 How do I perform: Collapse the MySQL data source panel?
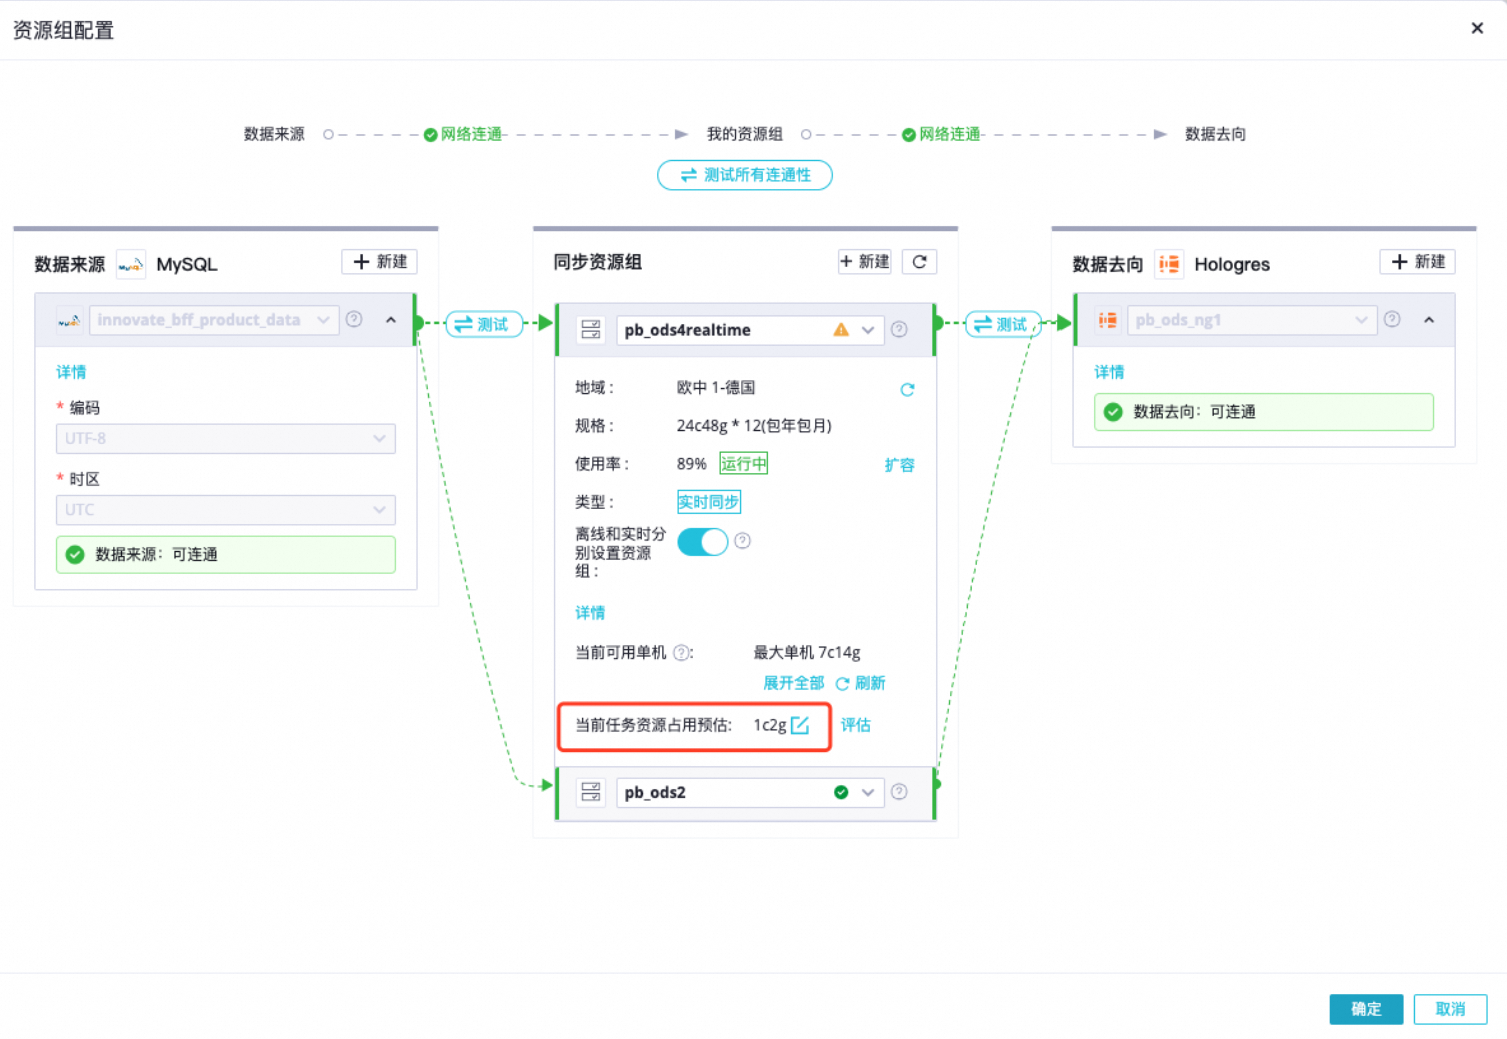(x=391, y=320)
